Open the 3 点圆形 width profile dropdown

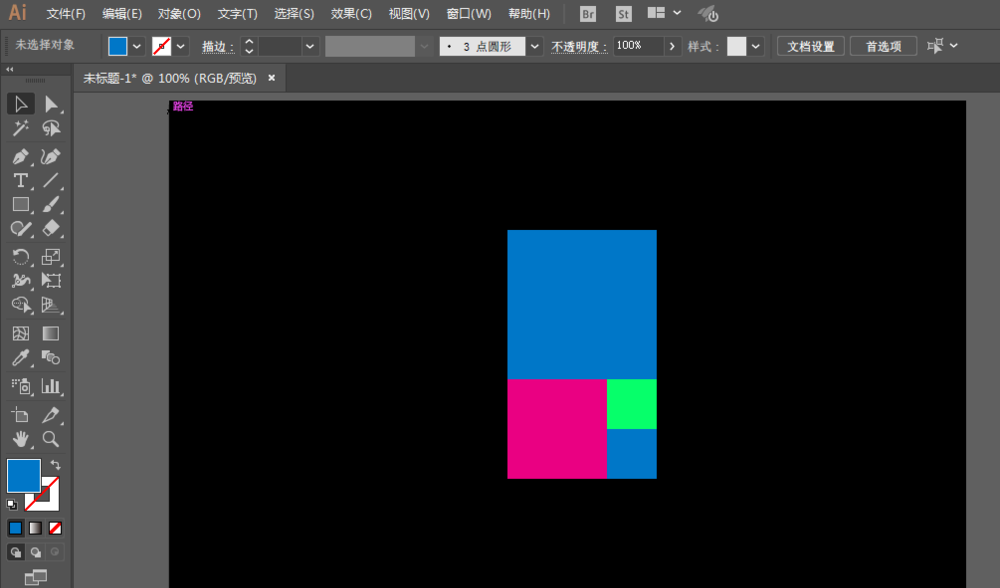[x=535, y=46]
